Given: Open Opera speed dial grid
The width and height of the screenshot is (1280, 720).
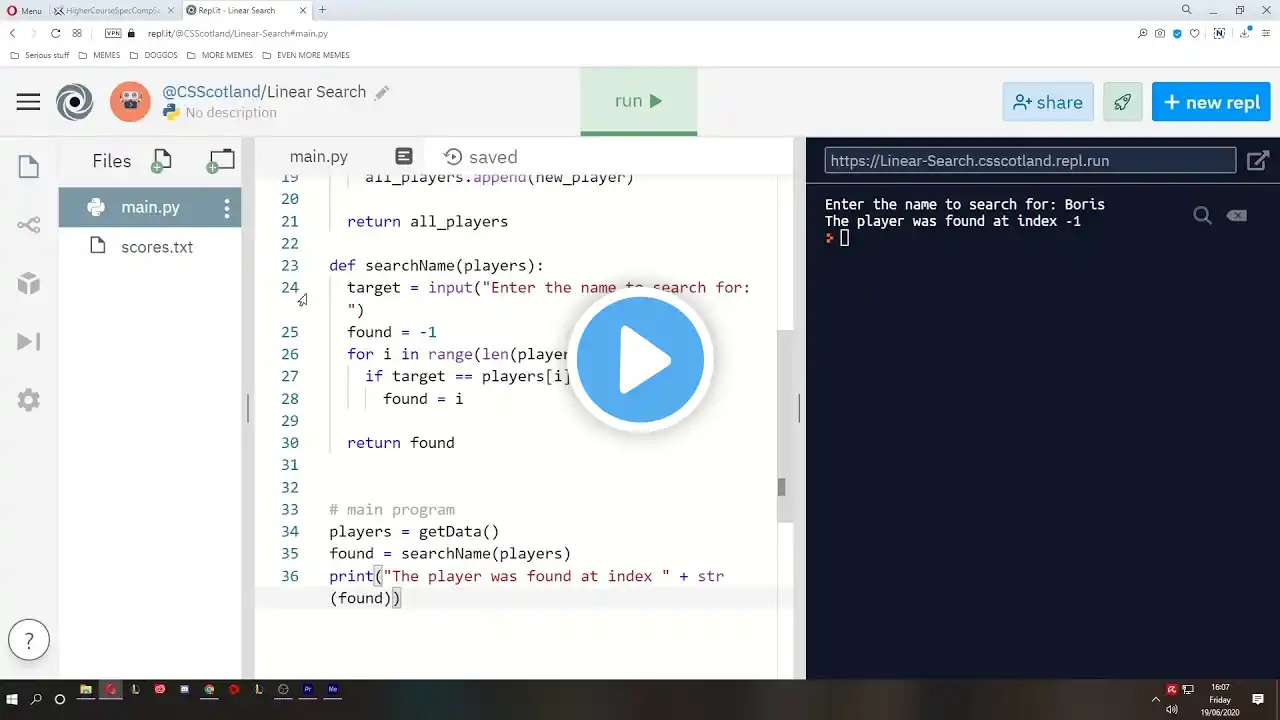Looking at the screenshot, I should [x=77, y=33].
